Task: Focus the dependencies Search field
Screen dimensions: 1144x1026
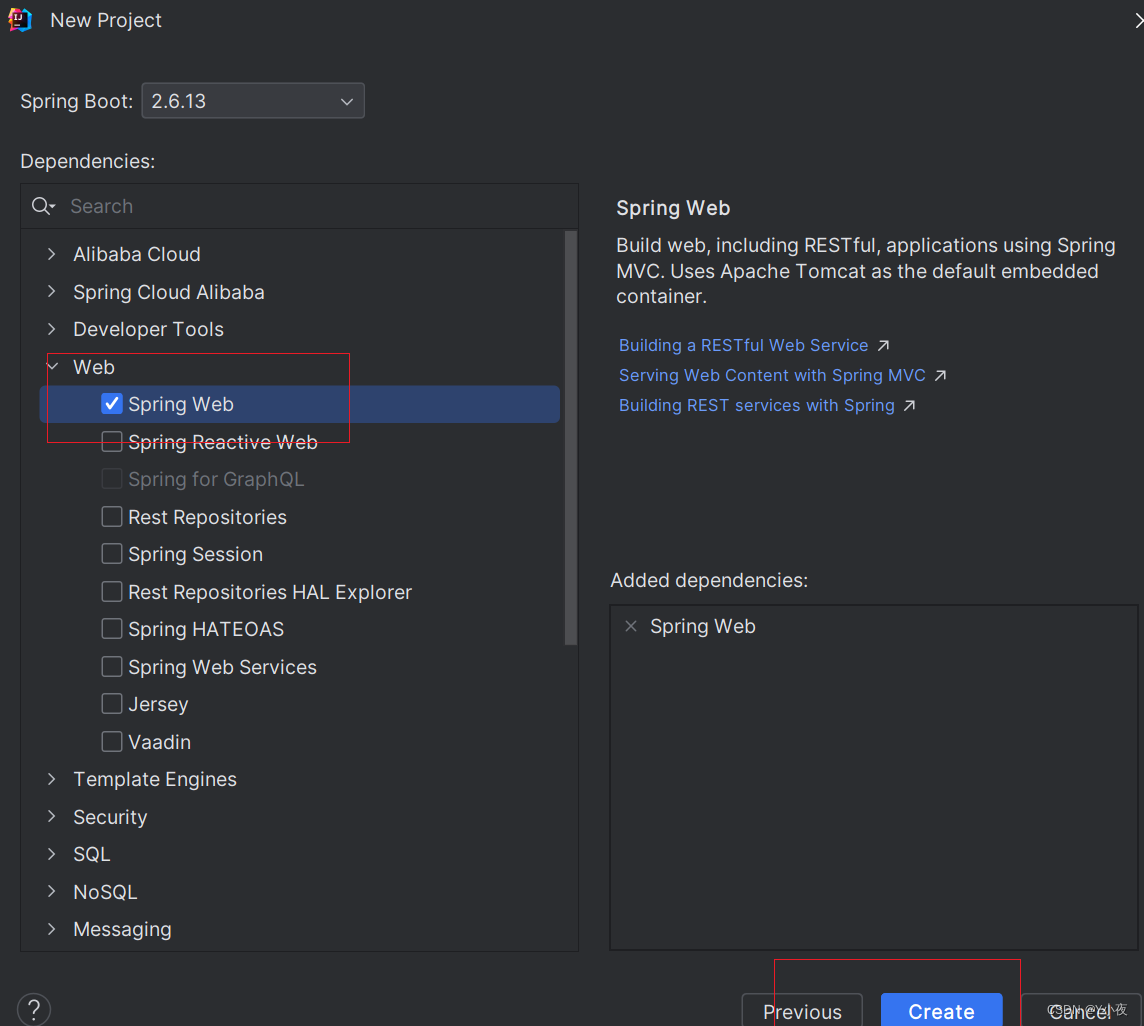Action: [x=299, y=207]
